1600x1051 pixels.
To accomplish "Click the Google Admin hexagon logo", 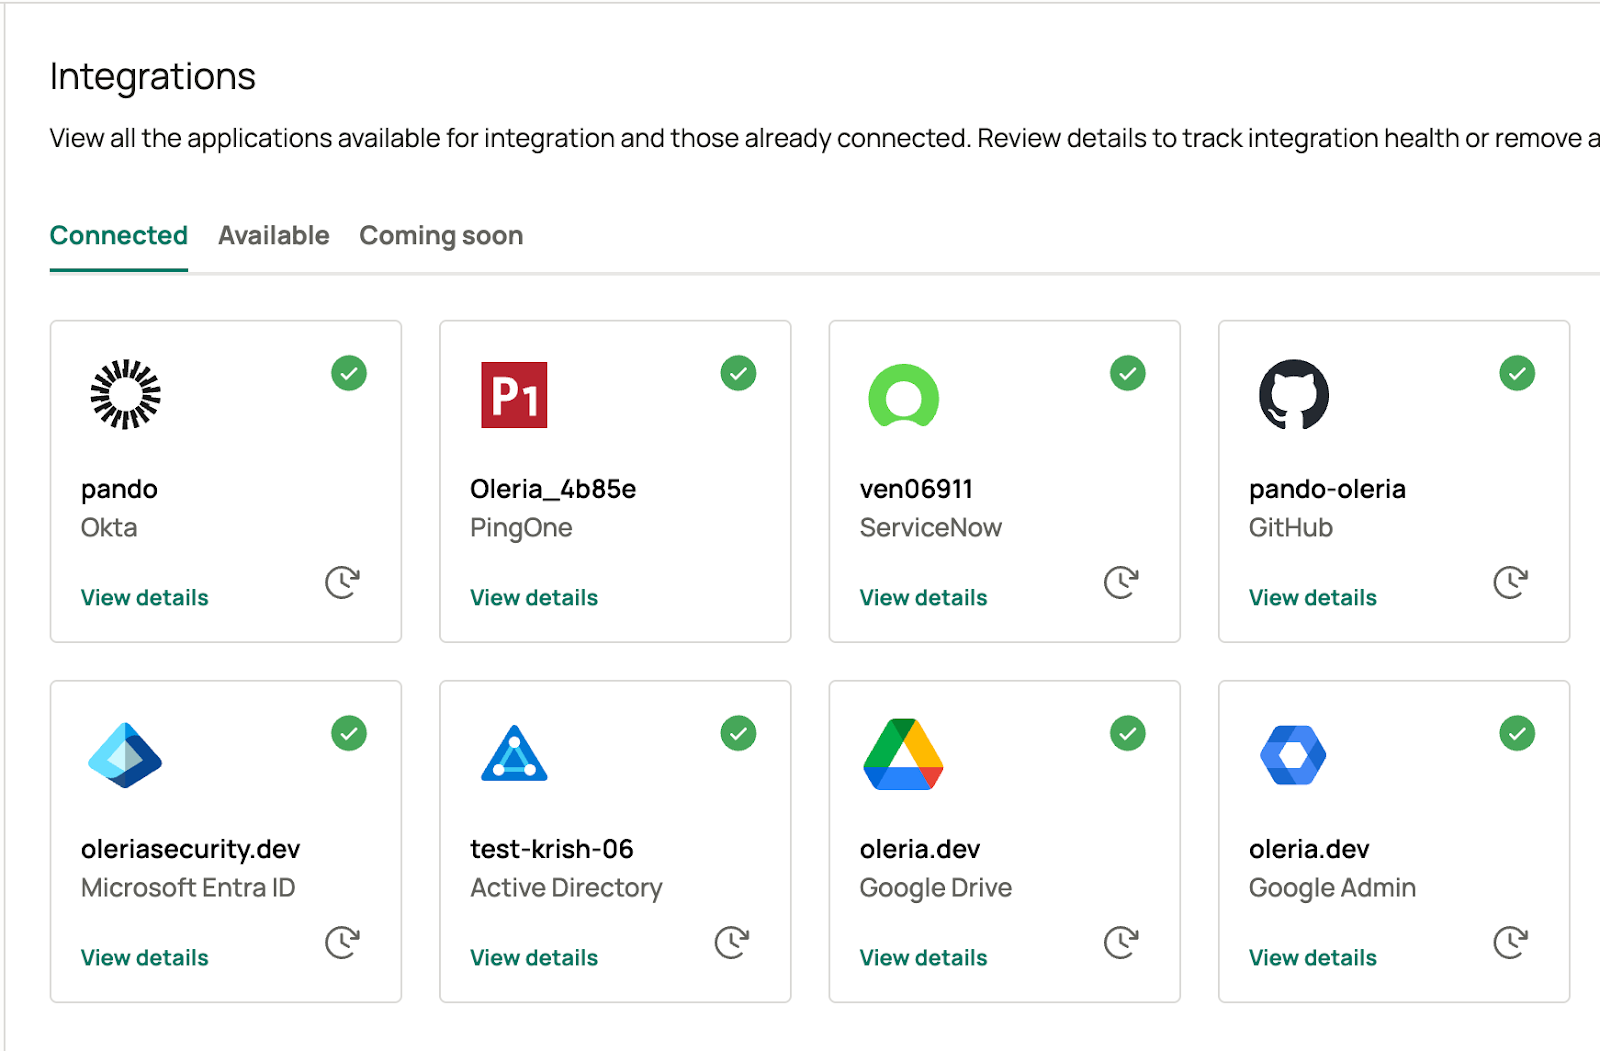I will tap(1293, 755).
